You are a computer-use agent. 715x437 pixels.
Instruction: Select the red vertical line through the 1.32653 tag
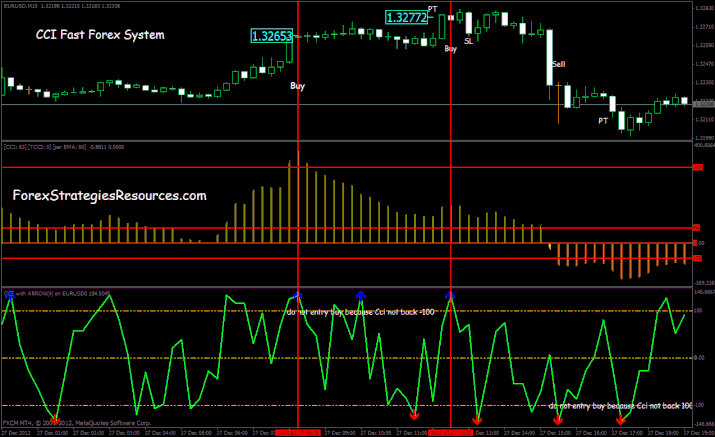pyautogui.click(x=298, y=214)
